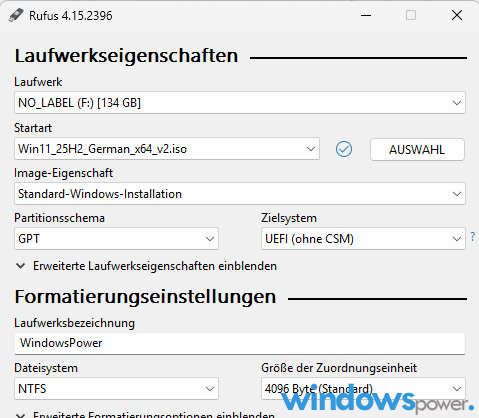Click the Laufwerksbezeichnung label
This screenshot has height=418, width=479.
(x=74, y=323)
